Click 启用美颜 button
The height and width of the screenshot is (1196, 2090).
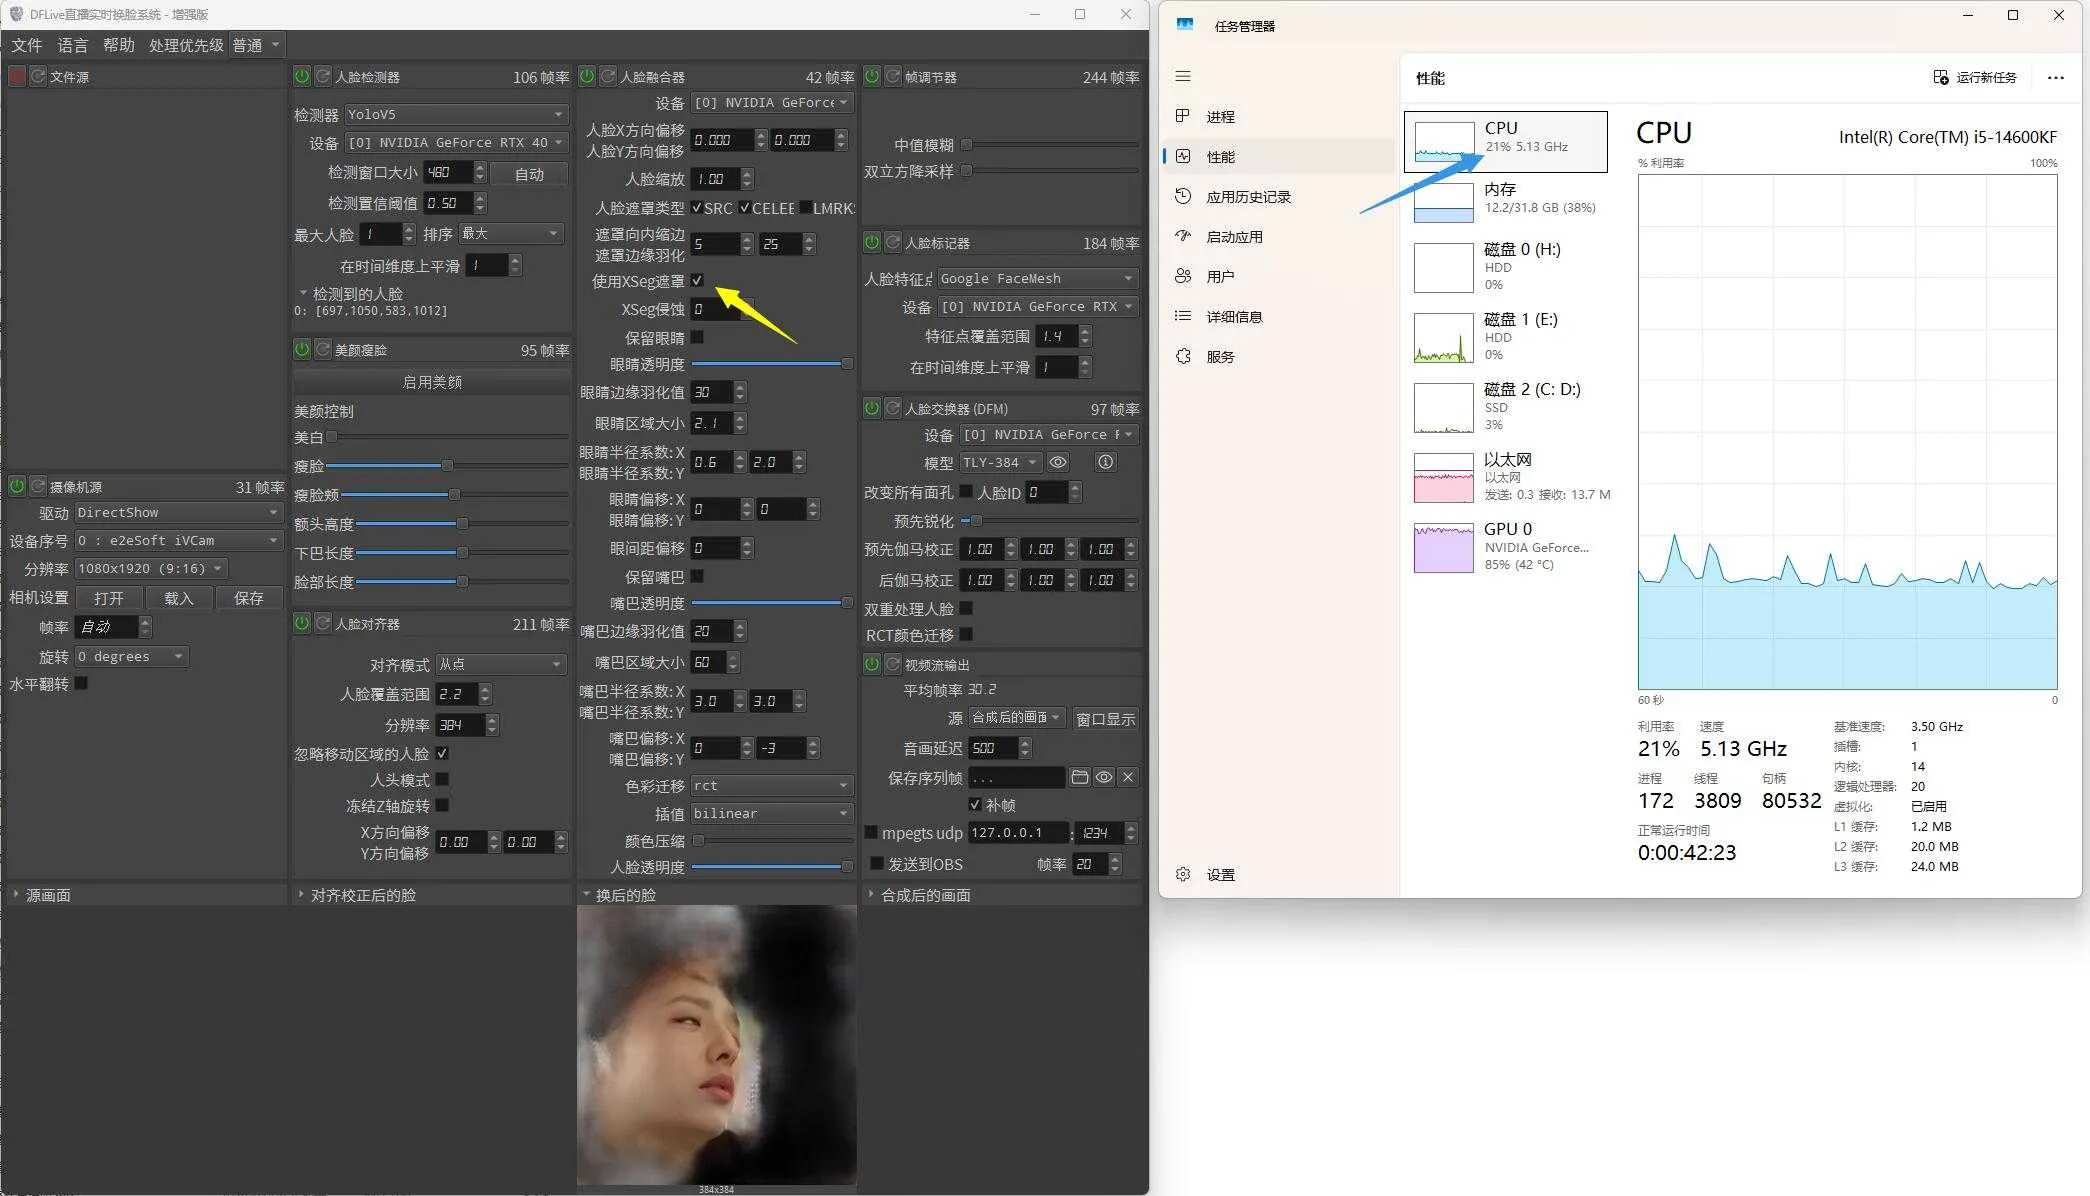pos(431,382)
